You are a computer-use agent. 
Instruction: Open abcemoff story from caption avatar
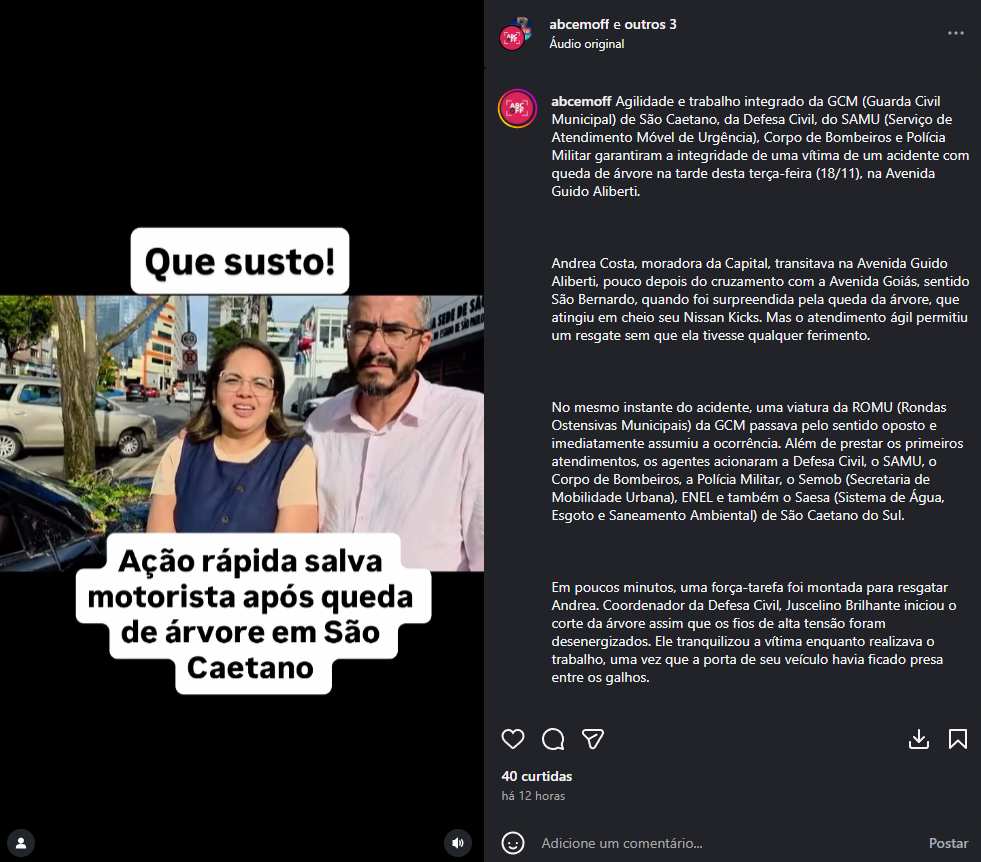coord(517,109)
